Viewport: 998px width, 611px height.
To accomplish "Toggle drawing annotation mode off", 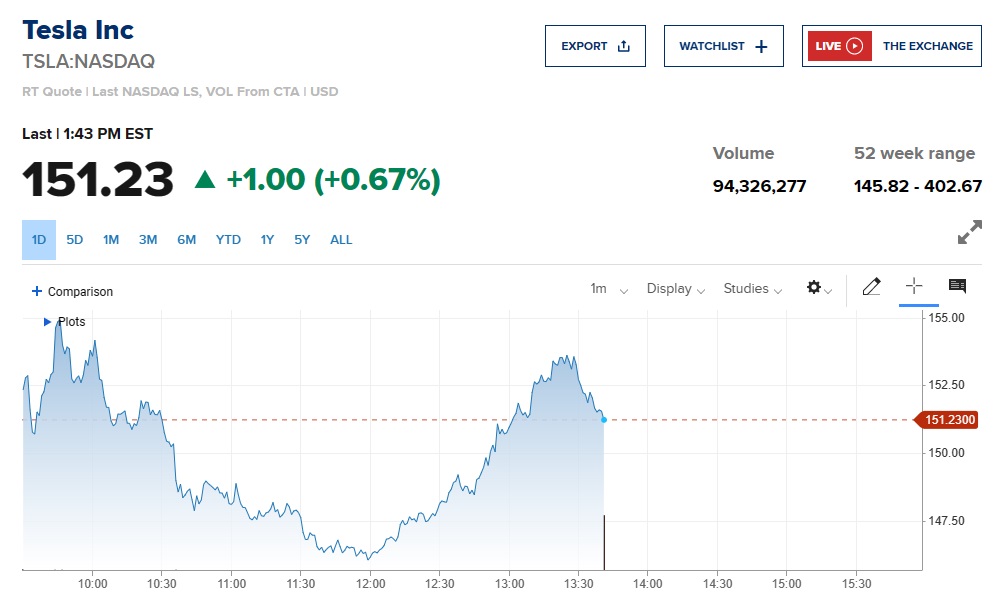I will (x=871, y=287).
